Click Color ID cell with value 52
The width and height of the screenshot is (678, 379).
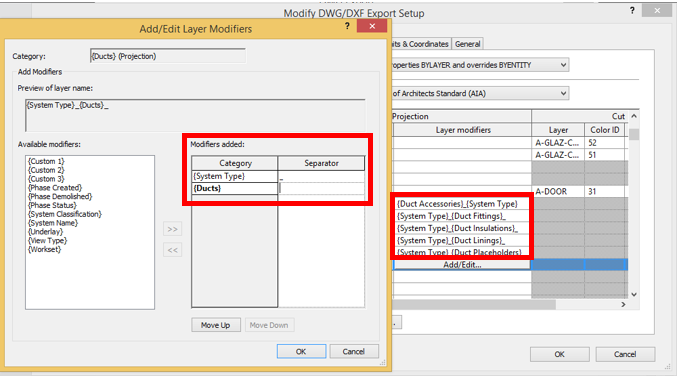tap(604, 143)
